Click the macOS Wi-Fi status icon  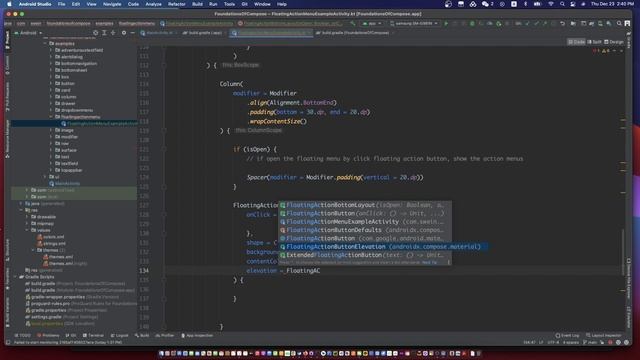coord(551,4)
